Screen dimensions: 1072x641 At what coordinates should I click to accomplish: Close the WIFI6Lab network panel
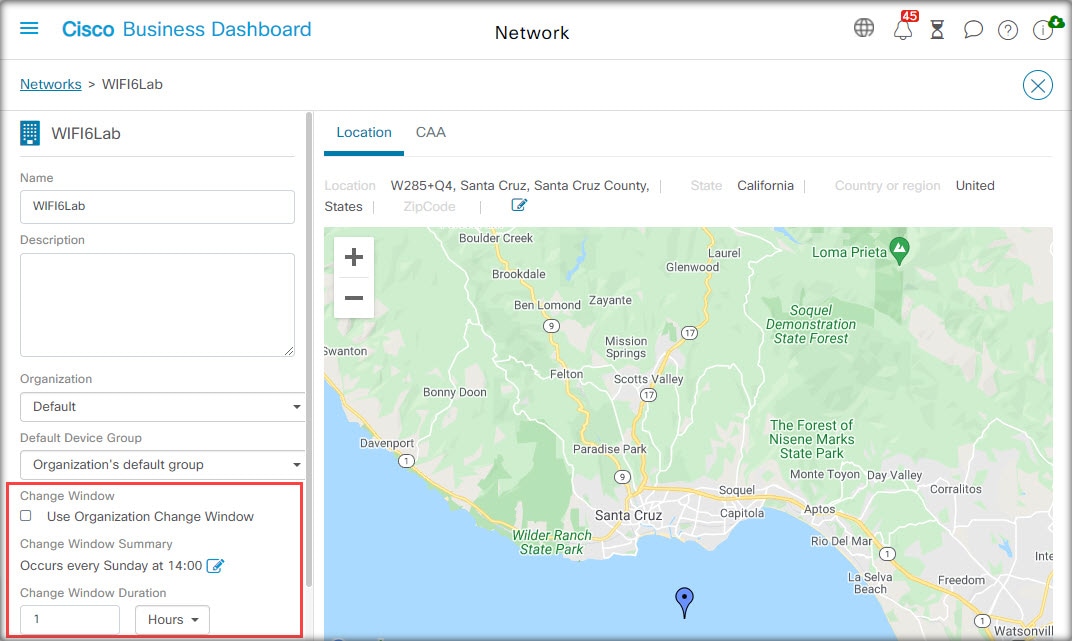1037,85
